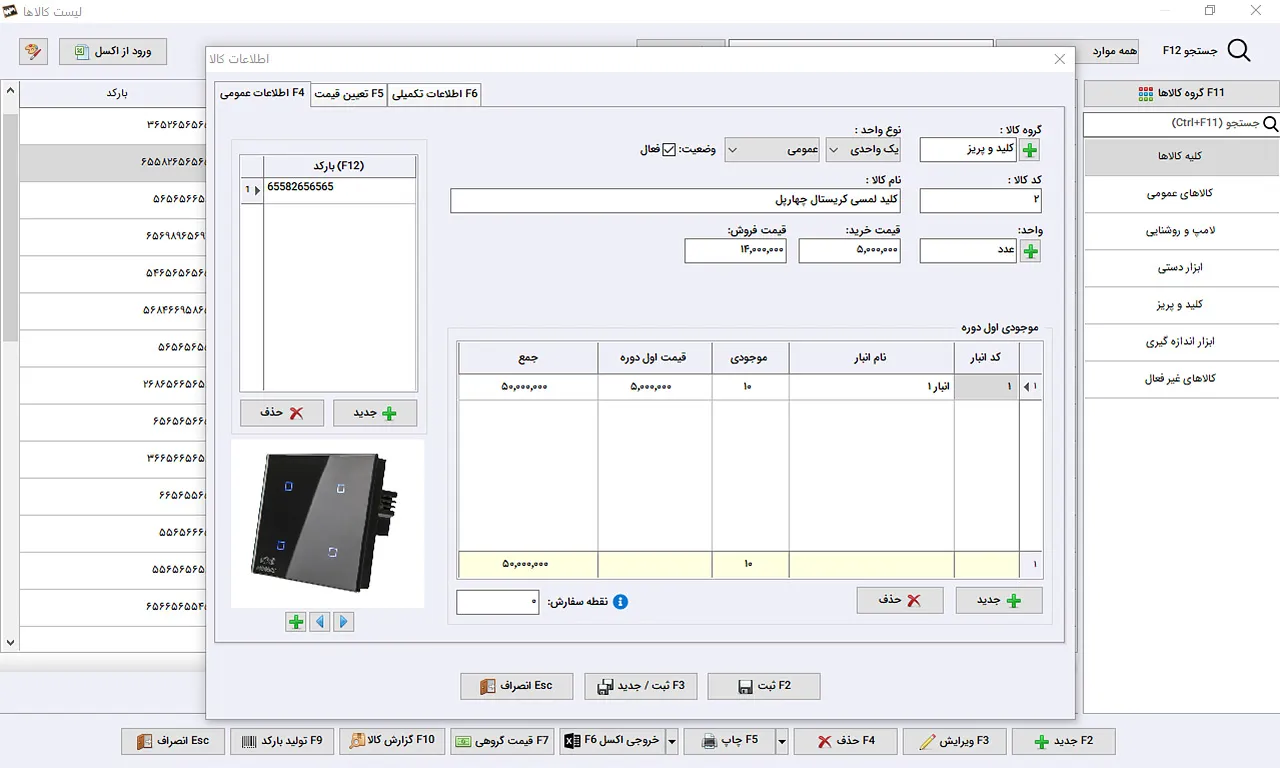1280x768 pixels.
Task: Open dropdown arrow next to F5 چاپ
Action: (x=782, y=741)
